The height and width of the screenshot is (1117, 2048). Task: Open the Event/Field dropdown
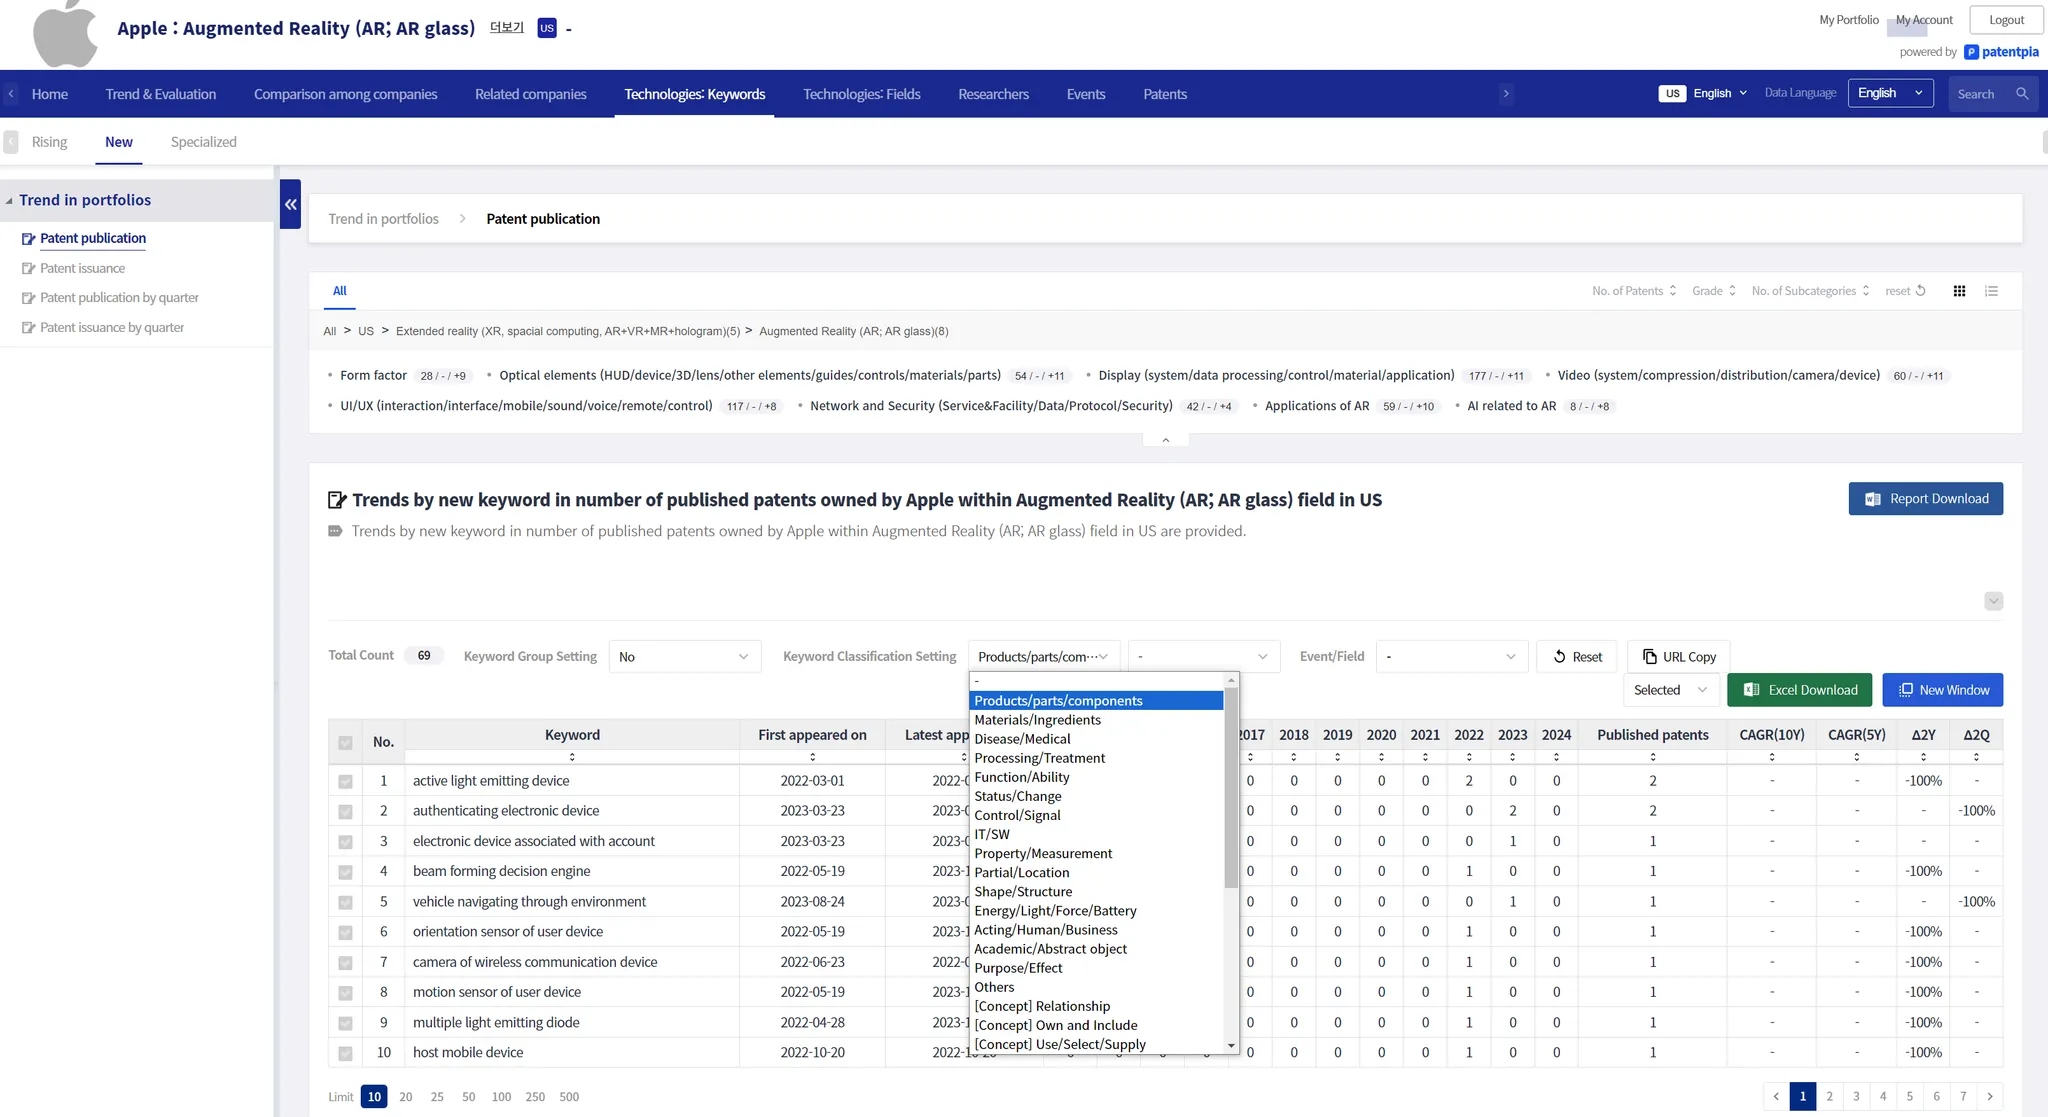[1451, 657]
